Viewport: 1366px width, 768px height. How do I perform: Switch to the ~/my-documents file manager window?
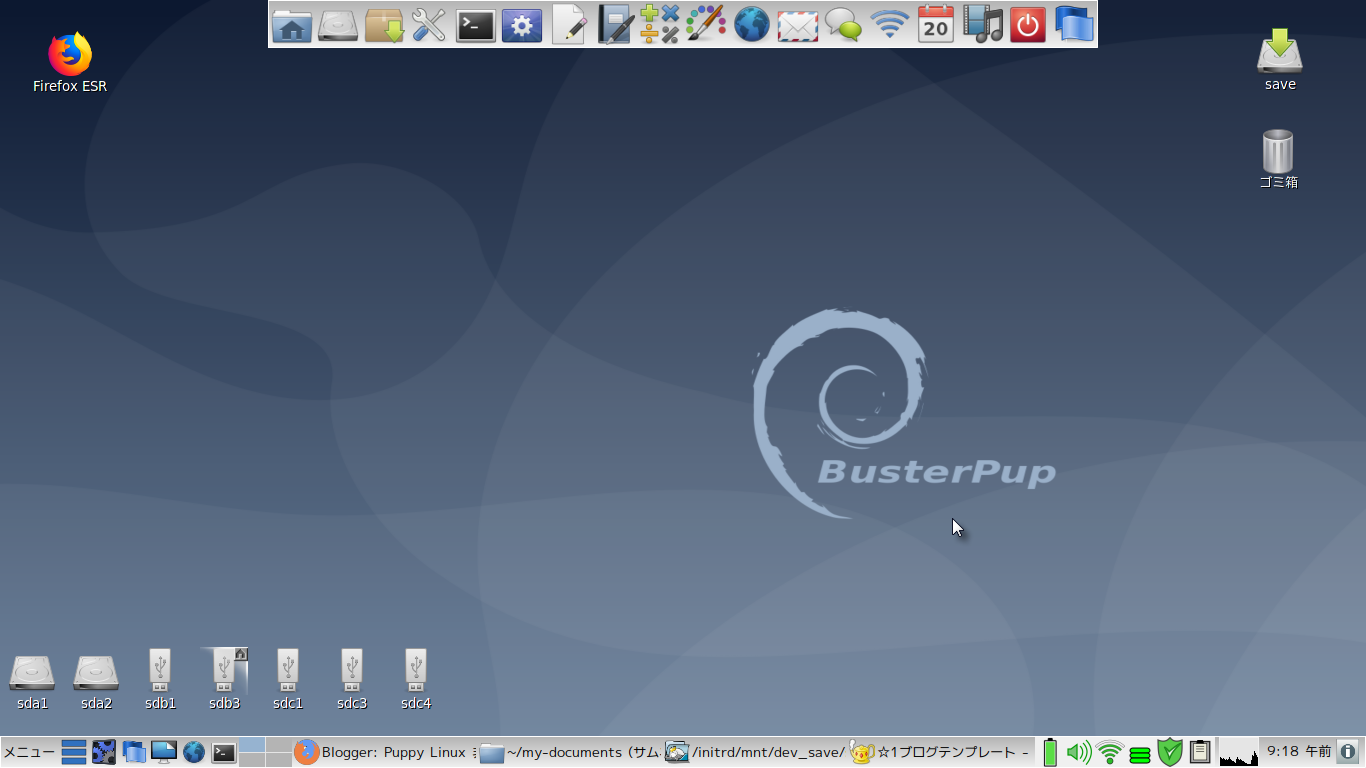tap(570, 752)
